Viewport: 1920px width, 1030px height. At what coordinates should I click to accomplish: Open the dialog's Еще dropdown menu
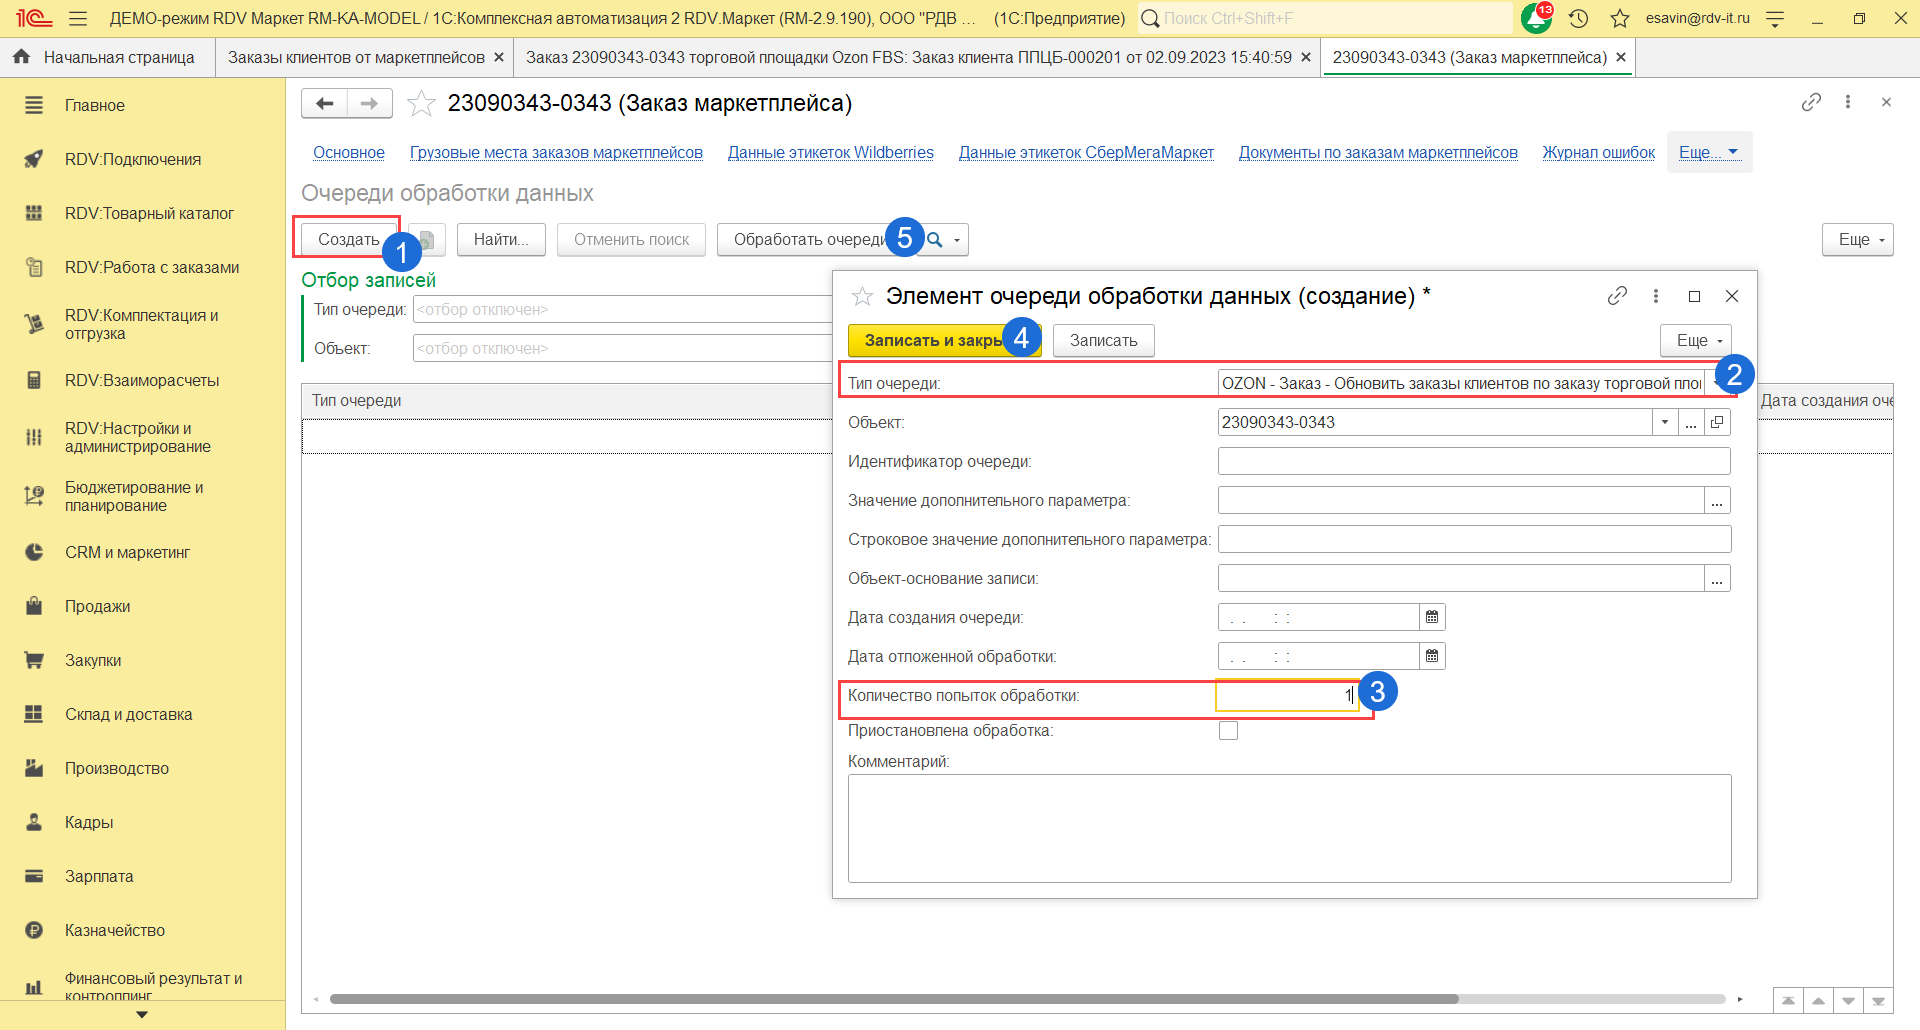click(x=1695, y=340)
